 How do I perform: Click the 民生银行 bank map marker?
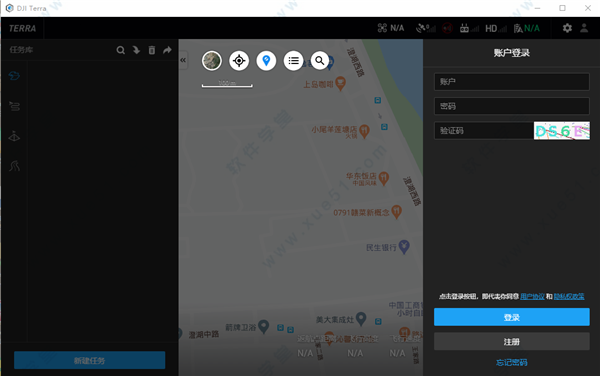pos(404,247)
